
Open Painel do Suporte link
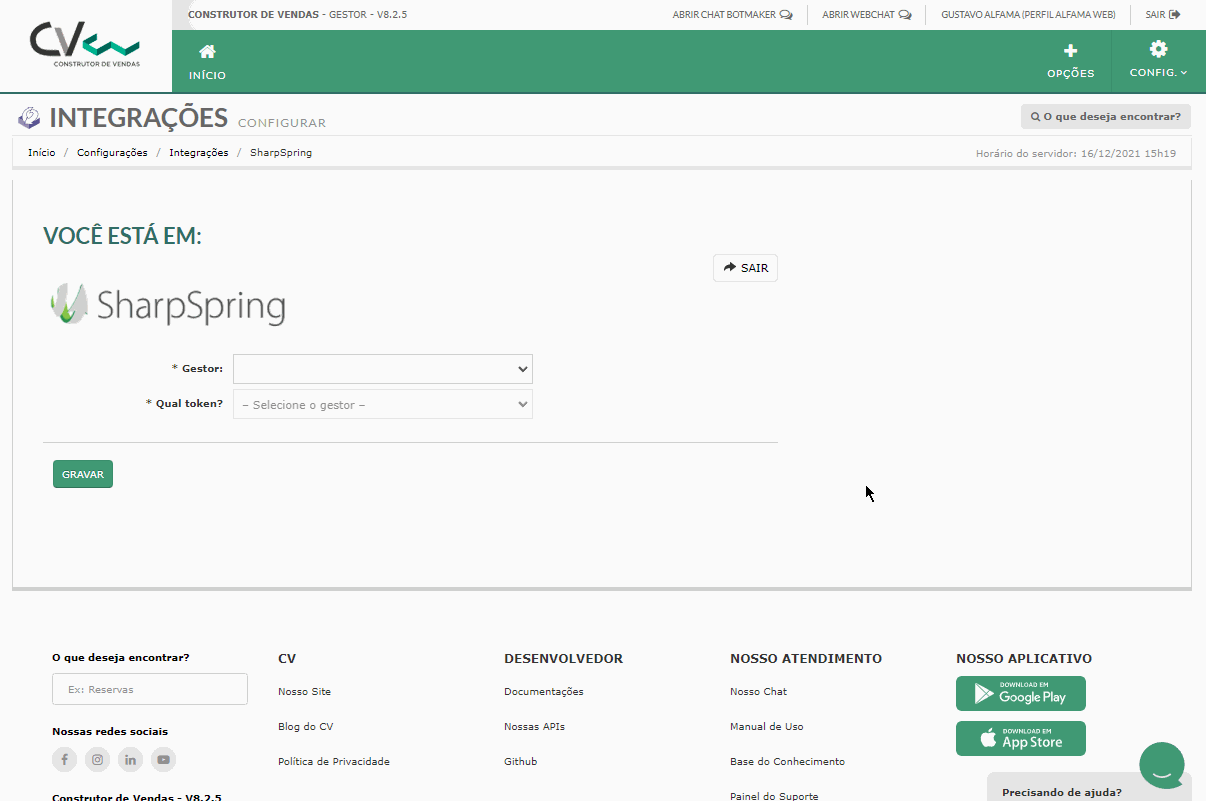[774, 796]
